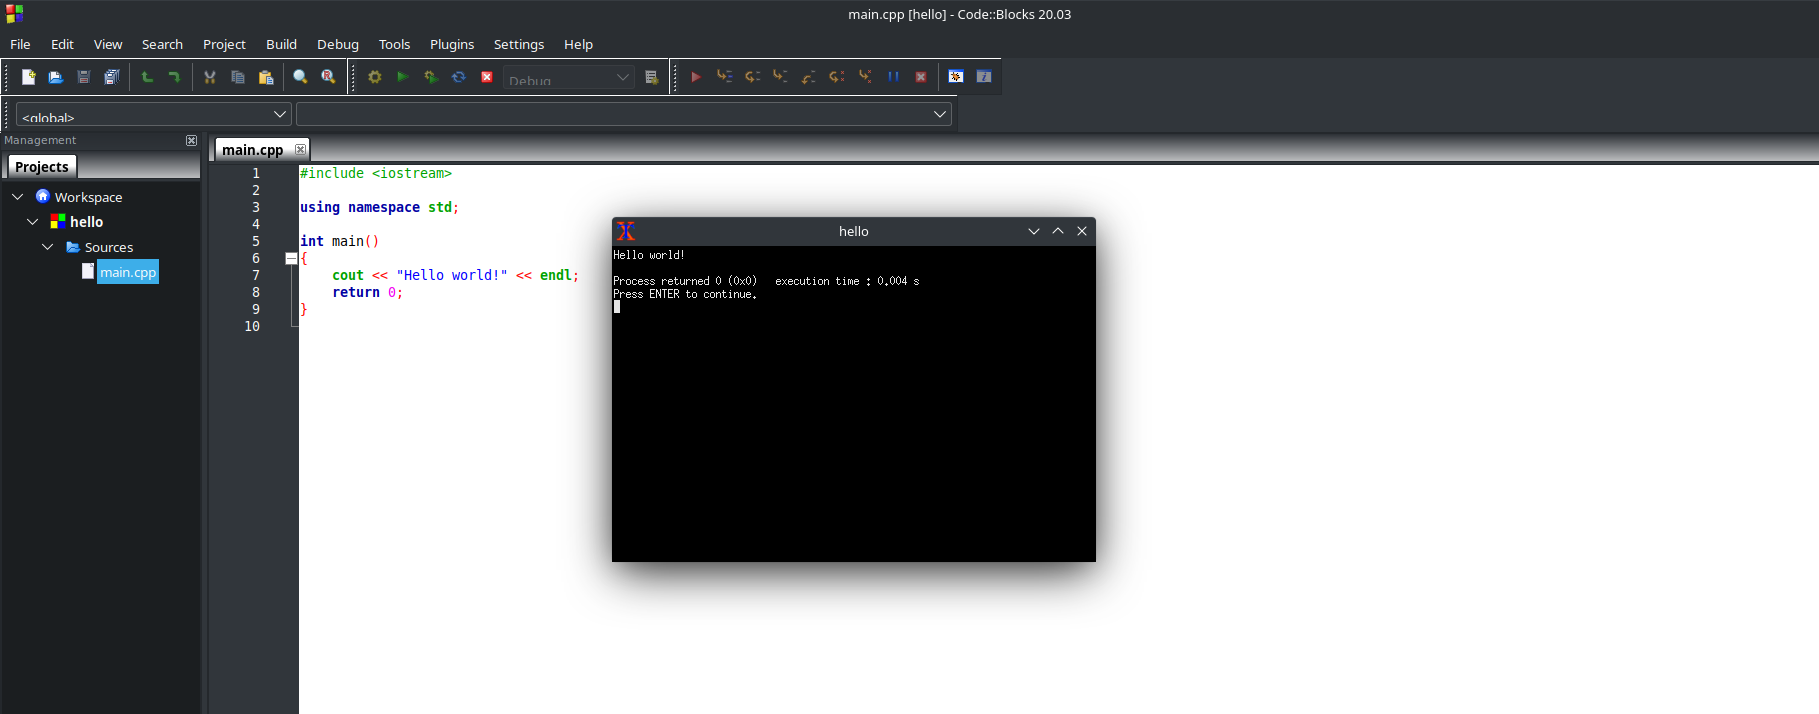The width and height of the screenshot is (1819, 714).
Task: Open the <global> scope dropdown
Action: 154,114
